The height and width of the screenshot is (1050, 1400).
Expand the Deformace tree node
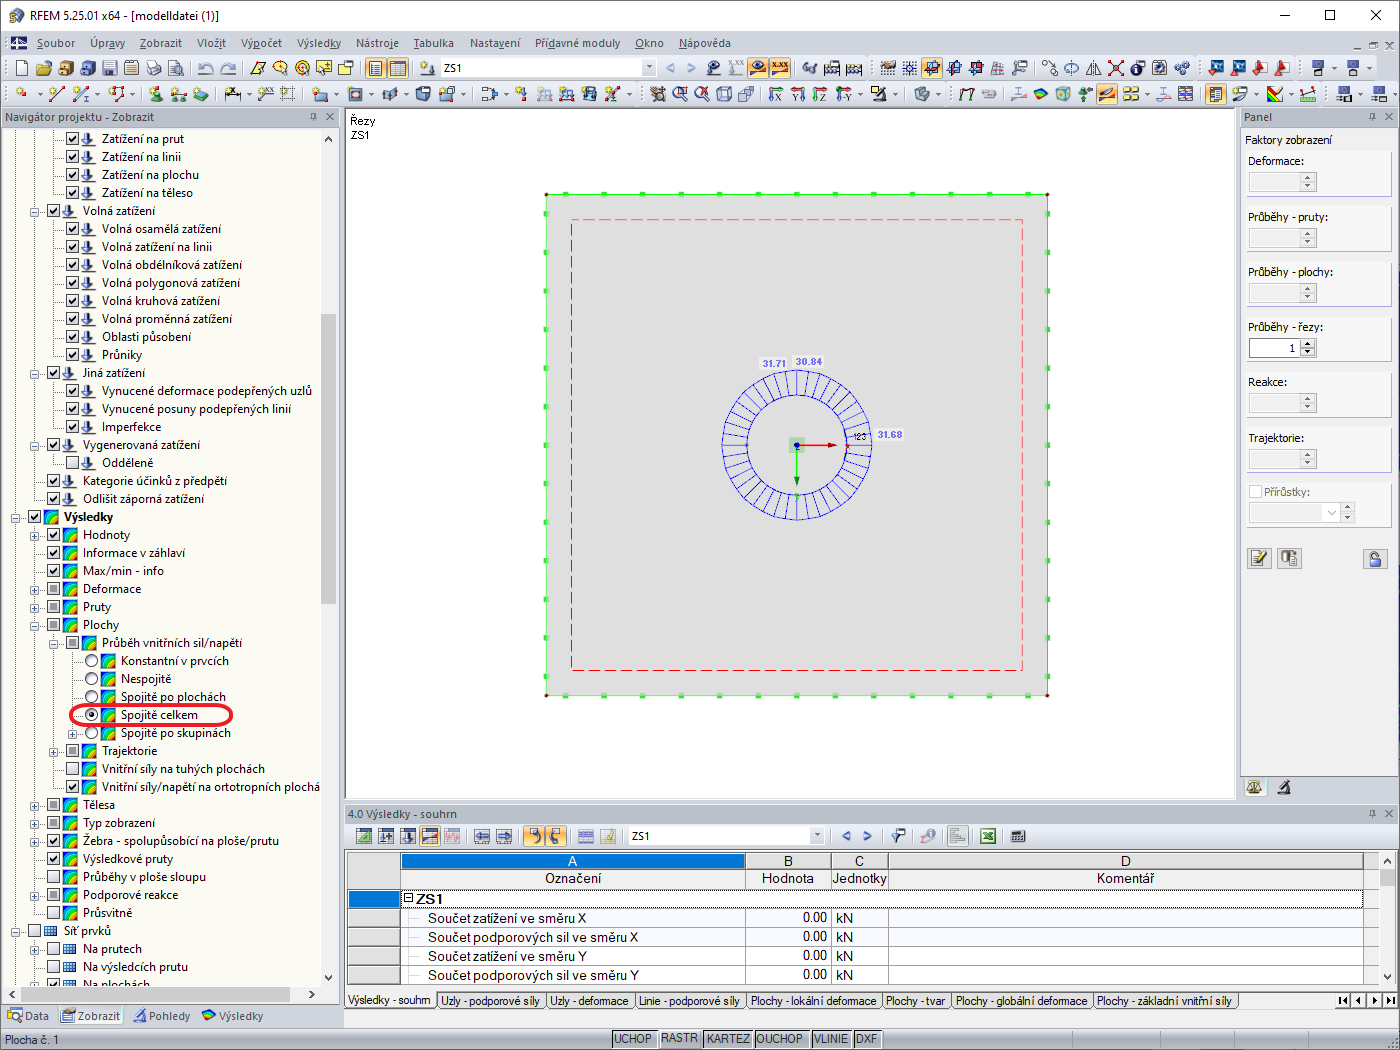[35, 589]
